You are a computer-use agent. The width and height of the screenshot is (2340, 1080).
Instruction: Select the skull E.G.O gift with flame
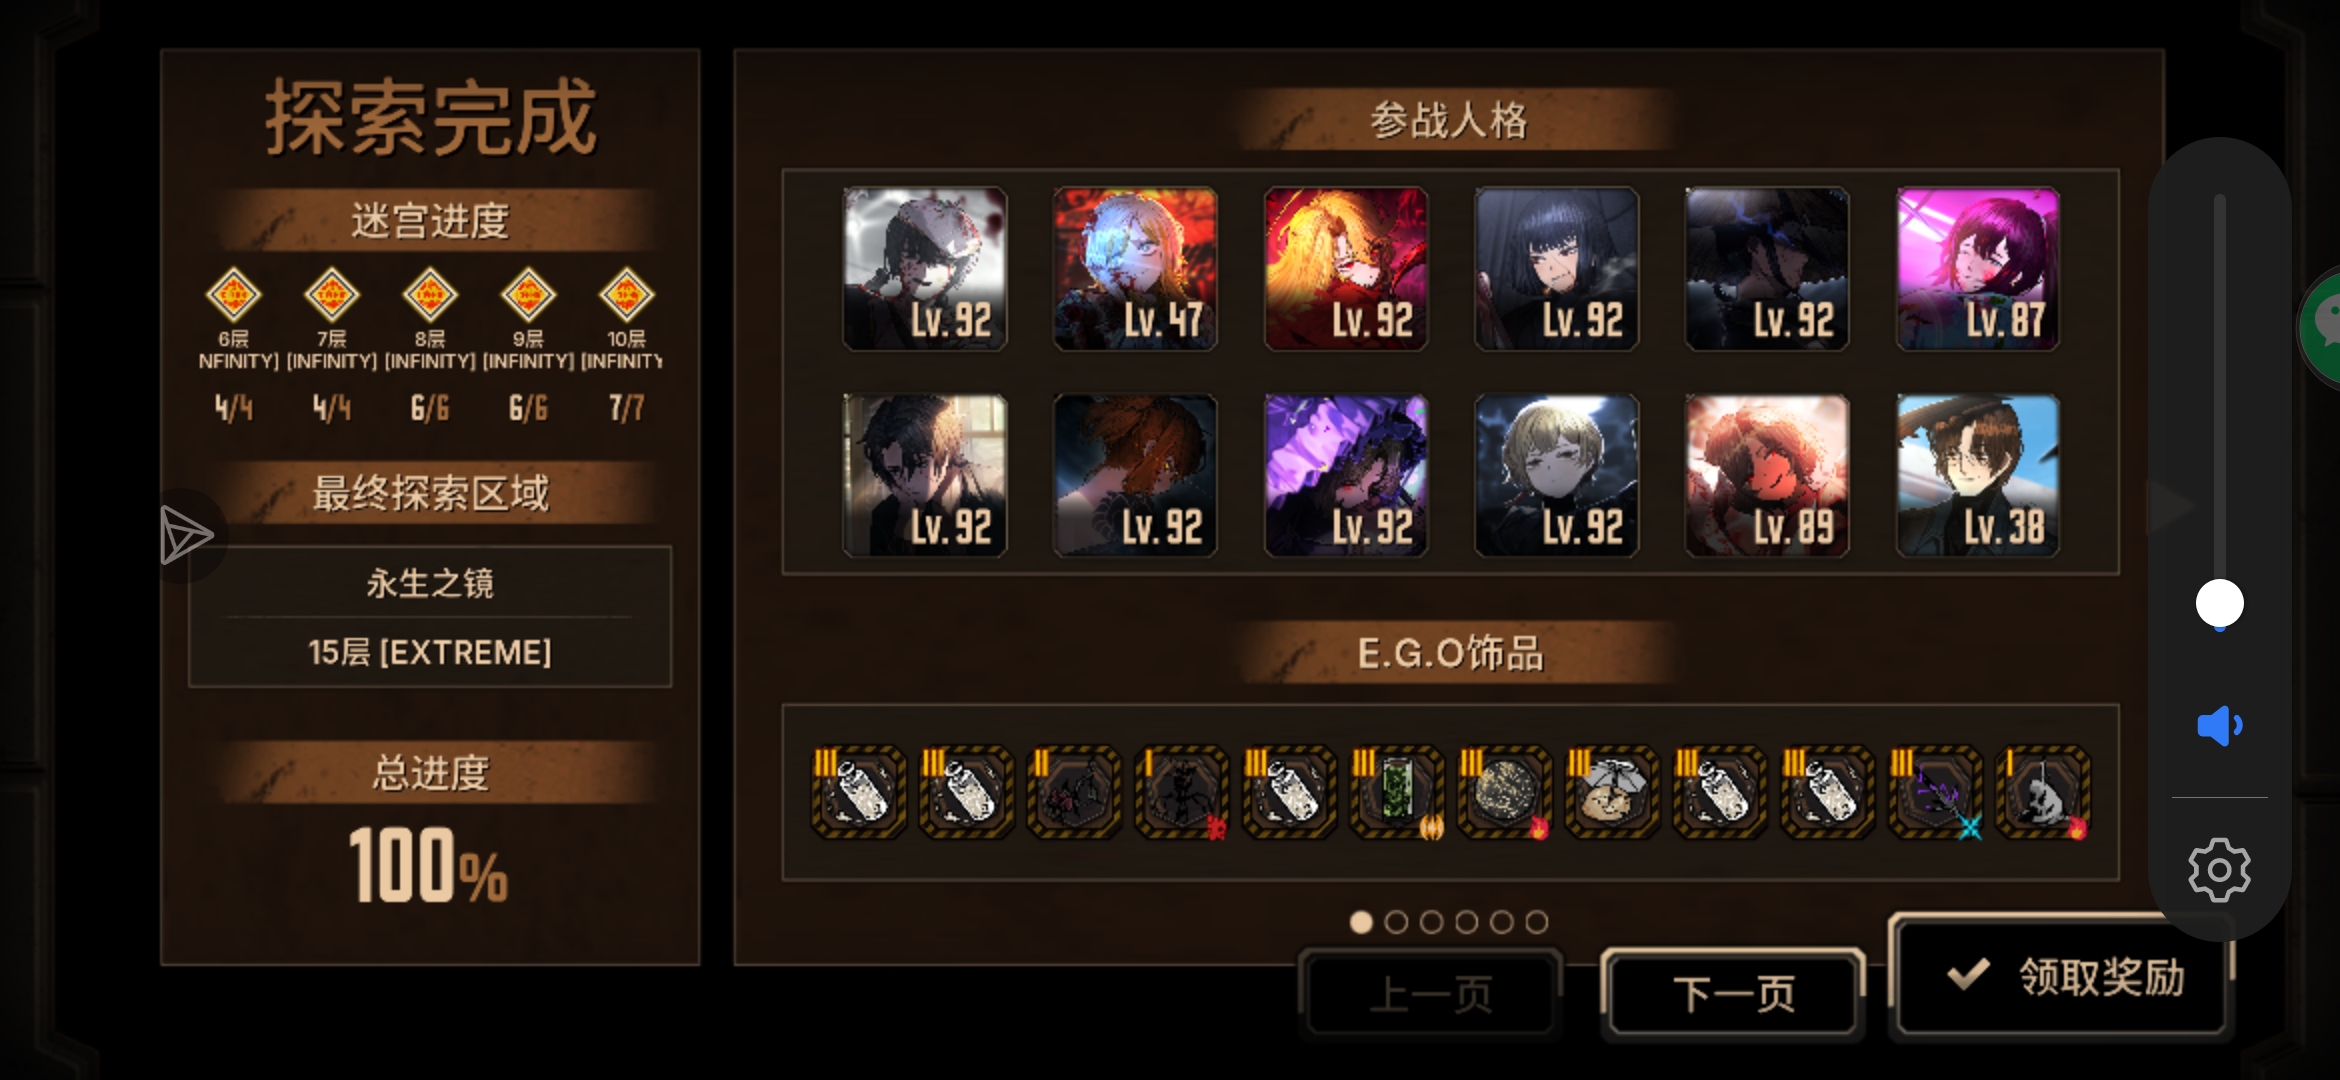(x=2043, y=792)
